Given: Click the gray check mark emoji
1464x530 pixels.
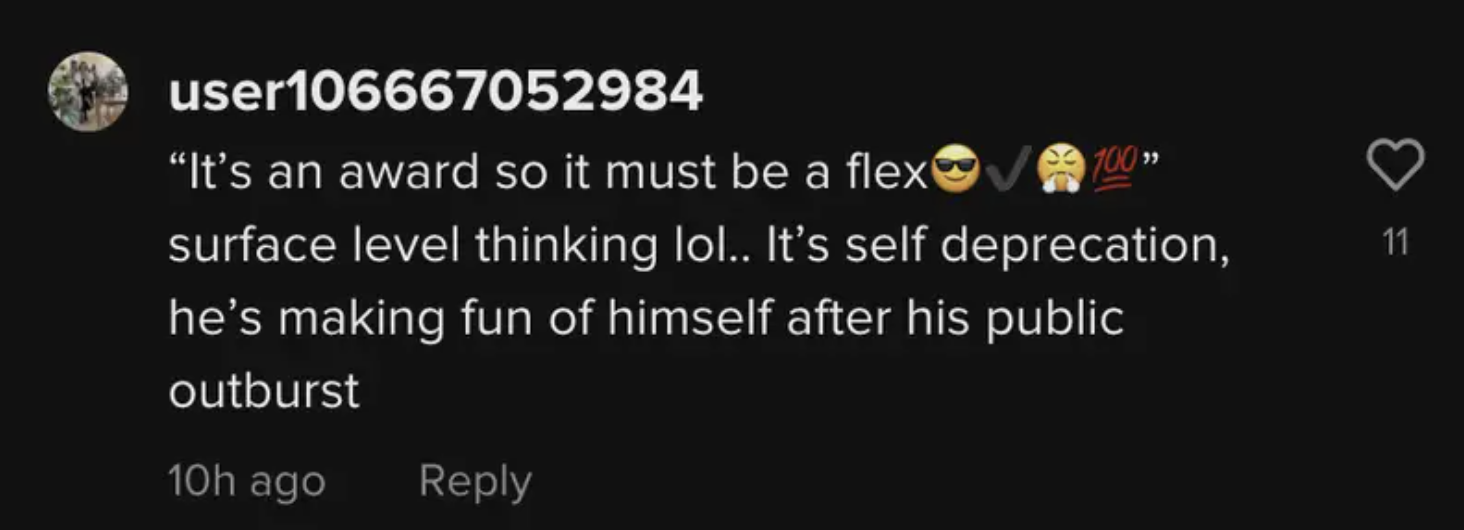Looking at the screenshot, I should point(1008,171).
